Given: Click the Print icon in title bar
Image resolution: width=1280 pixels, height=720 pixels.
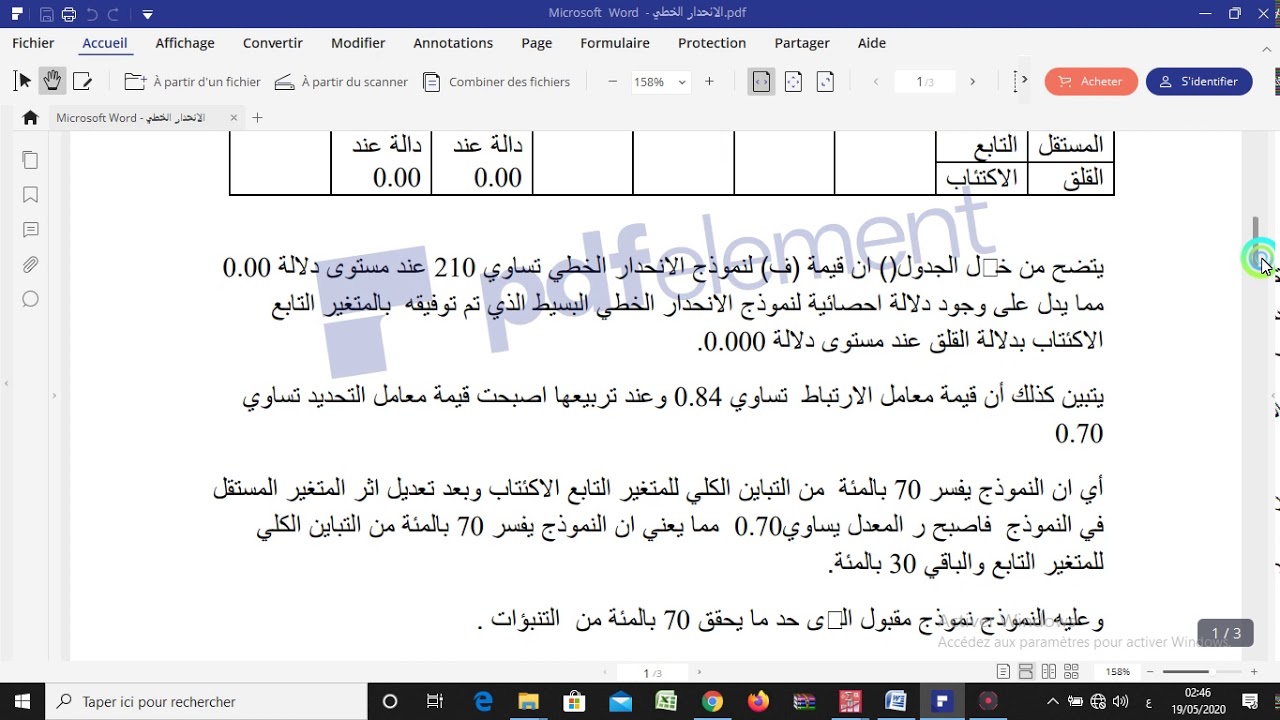Looking at the screenshot, I should coord(69,14).
